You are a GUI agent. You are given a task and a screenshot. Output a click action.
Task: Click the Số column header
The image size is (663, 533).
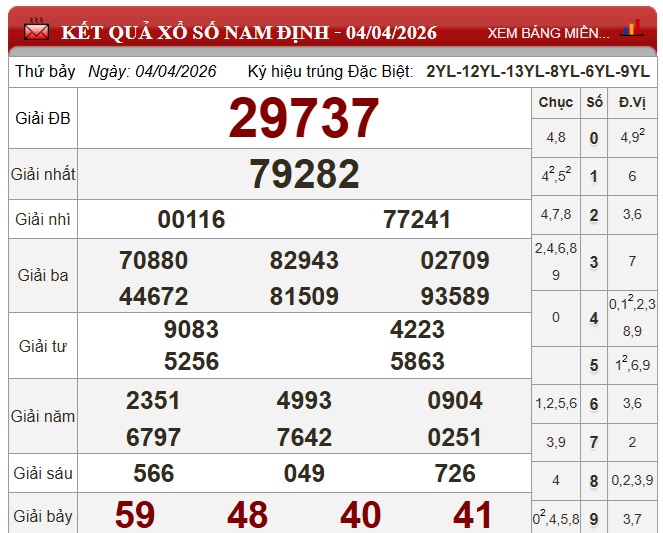pyautogui.click(x=594, y=103)
